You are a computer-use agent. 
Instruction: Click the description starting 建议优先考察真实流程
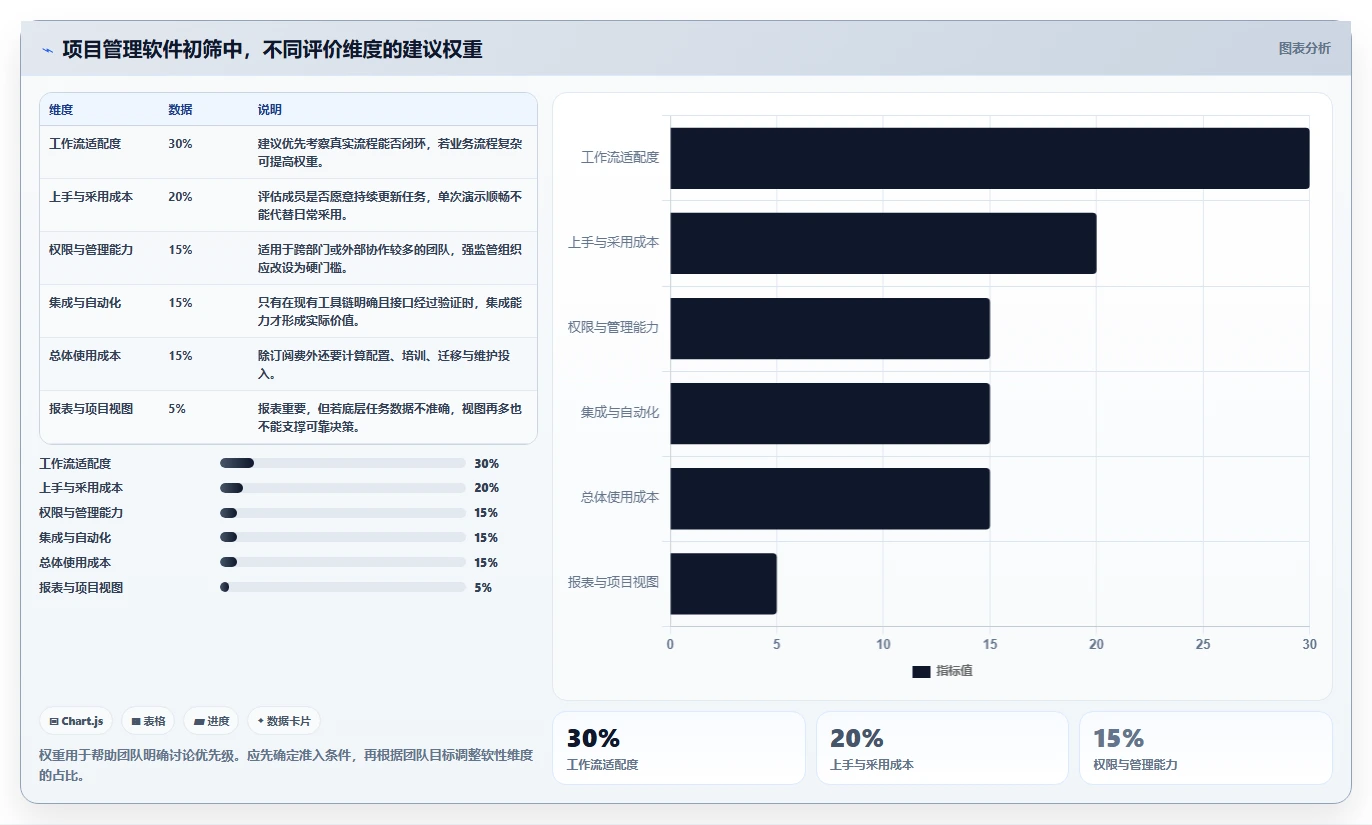(x=390, y=152)
